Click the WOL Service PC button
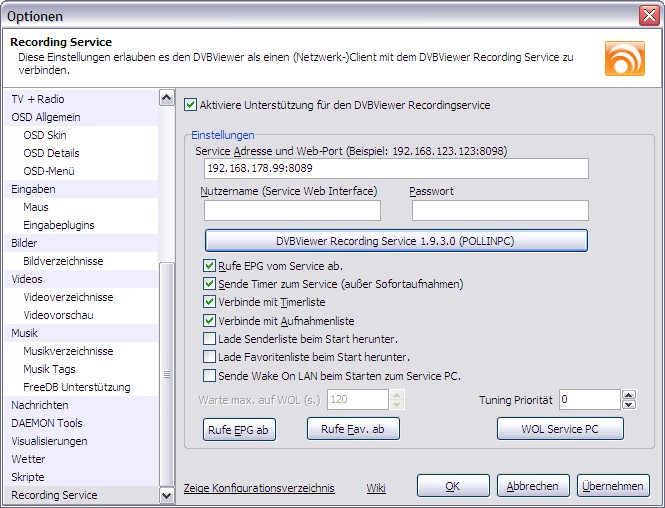Image resolution: width=665 pixels, height=508 pixels. 560,429
